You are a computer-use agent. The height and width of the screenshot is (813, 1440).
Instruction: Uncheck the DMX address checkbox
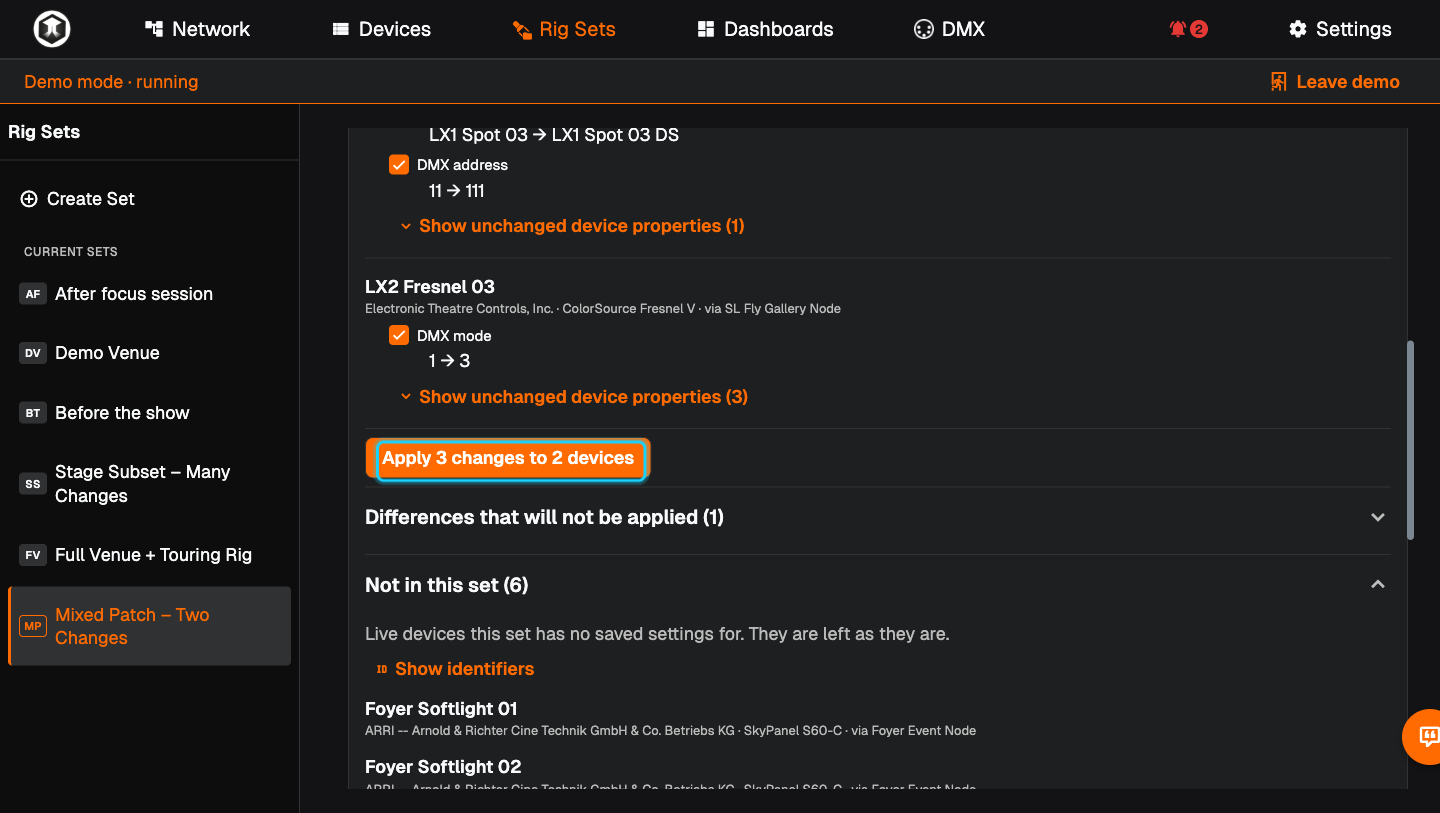coord(399,165)
